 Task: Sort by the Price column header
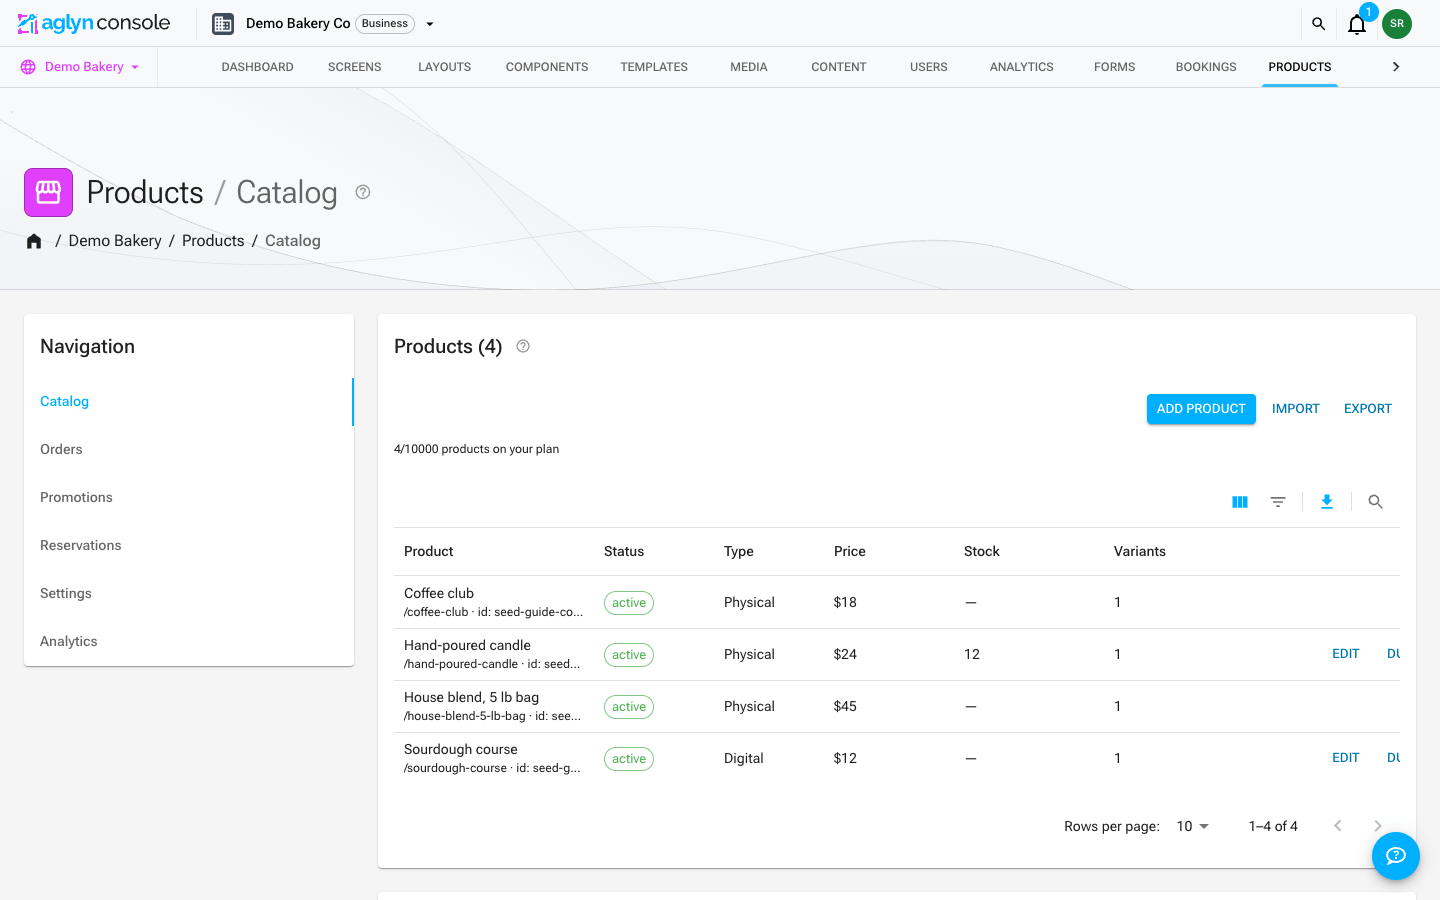(850, 552)
